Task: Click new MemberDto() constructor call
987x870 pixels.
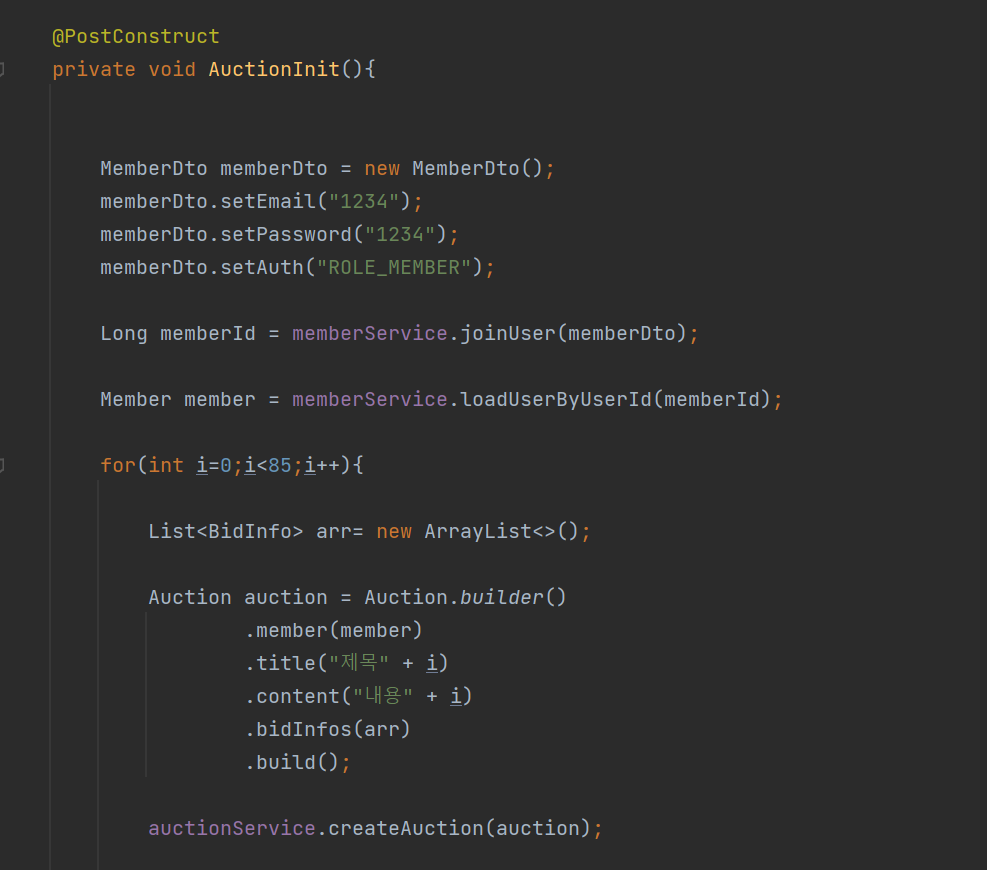Action: click(x=453, y=169)
